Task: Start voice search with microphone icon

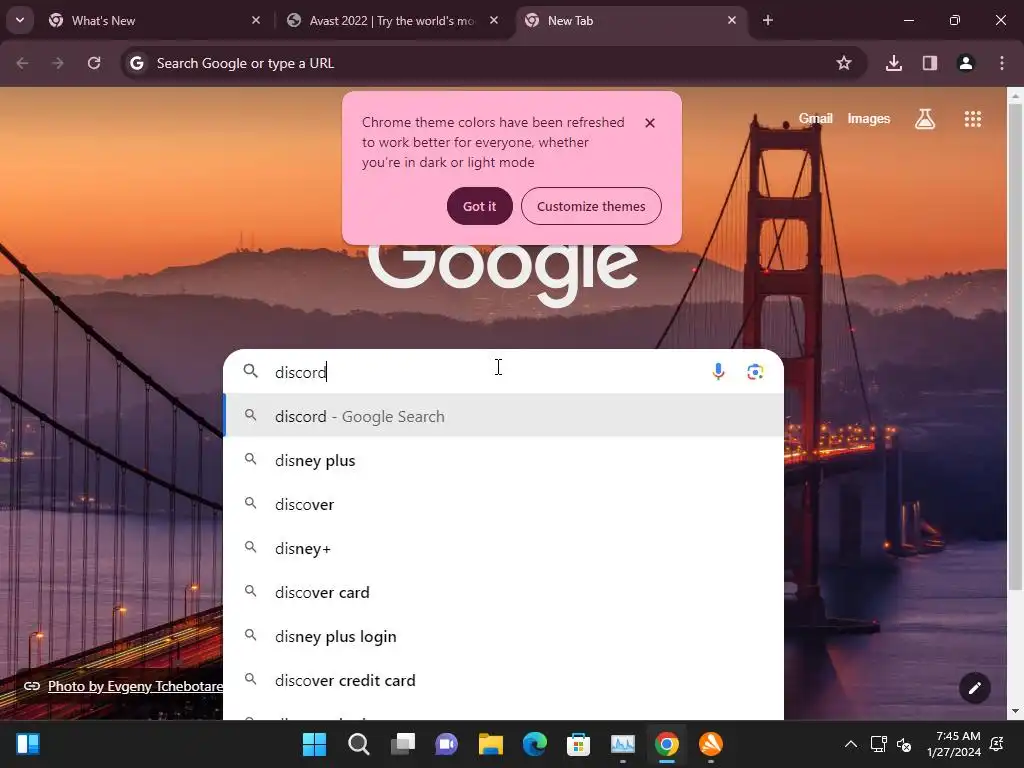Action: pyautogui.click(x=718, y=372)
